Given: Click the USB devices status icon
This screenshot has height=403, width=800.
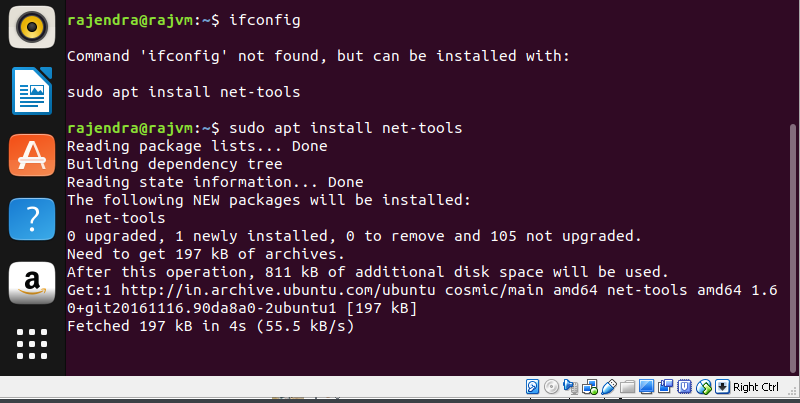Looking at the screenshot, I should [609, 387].
